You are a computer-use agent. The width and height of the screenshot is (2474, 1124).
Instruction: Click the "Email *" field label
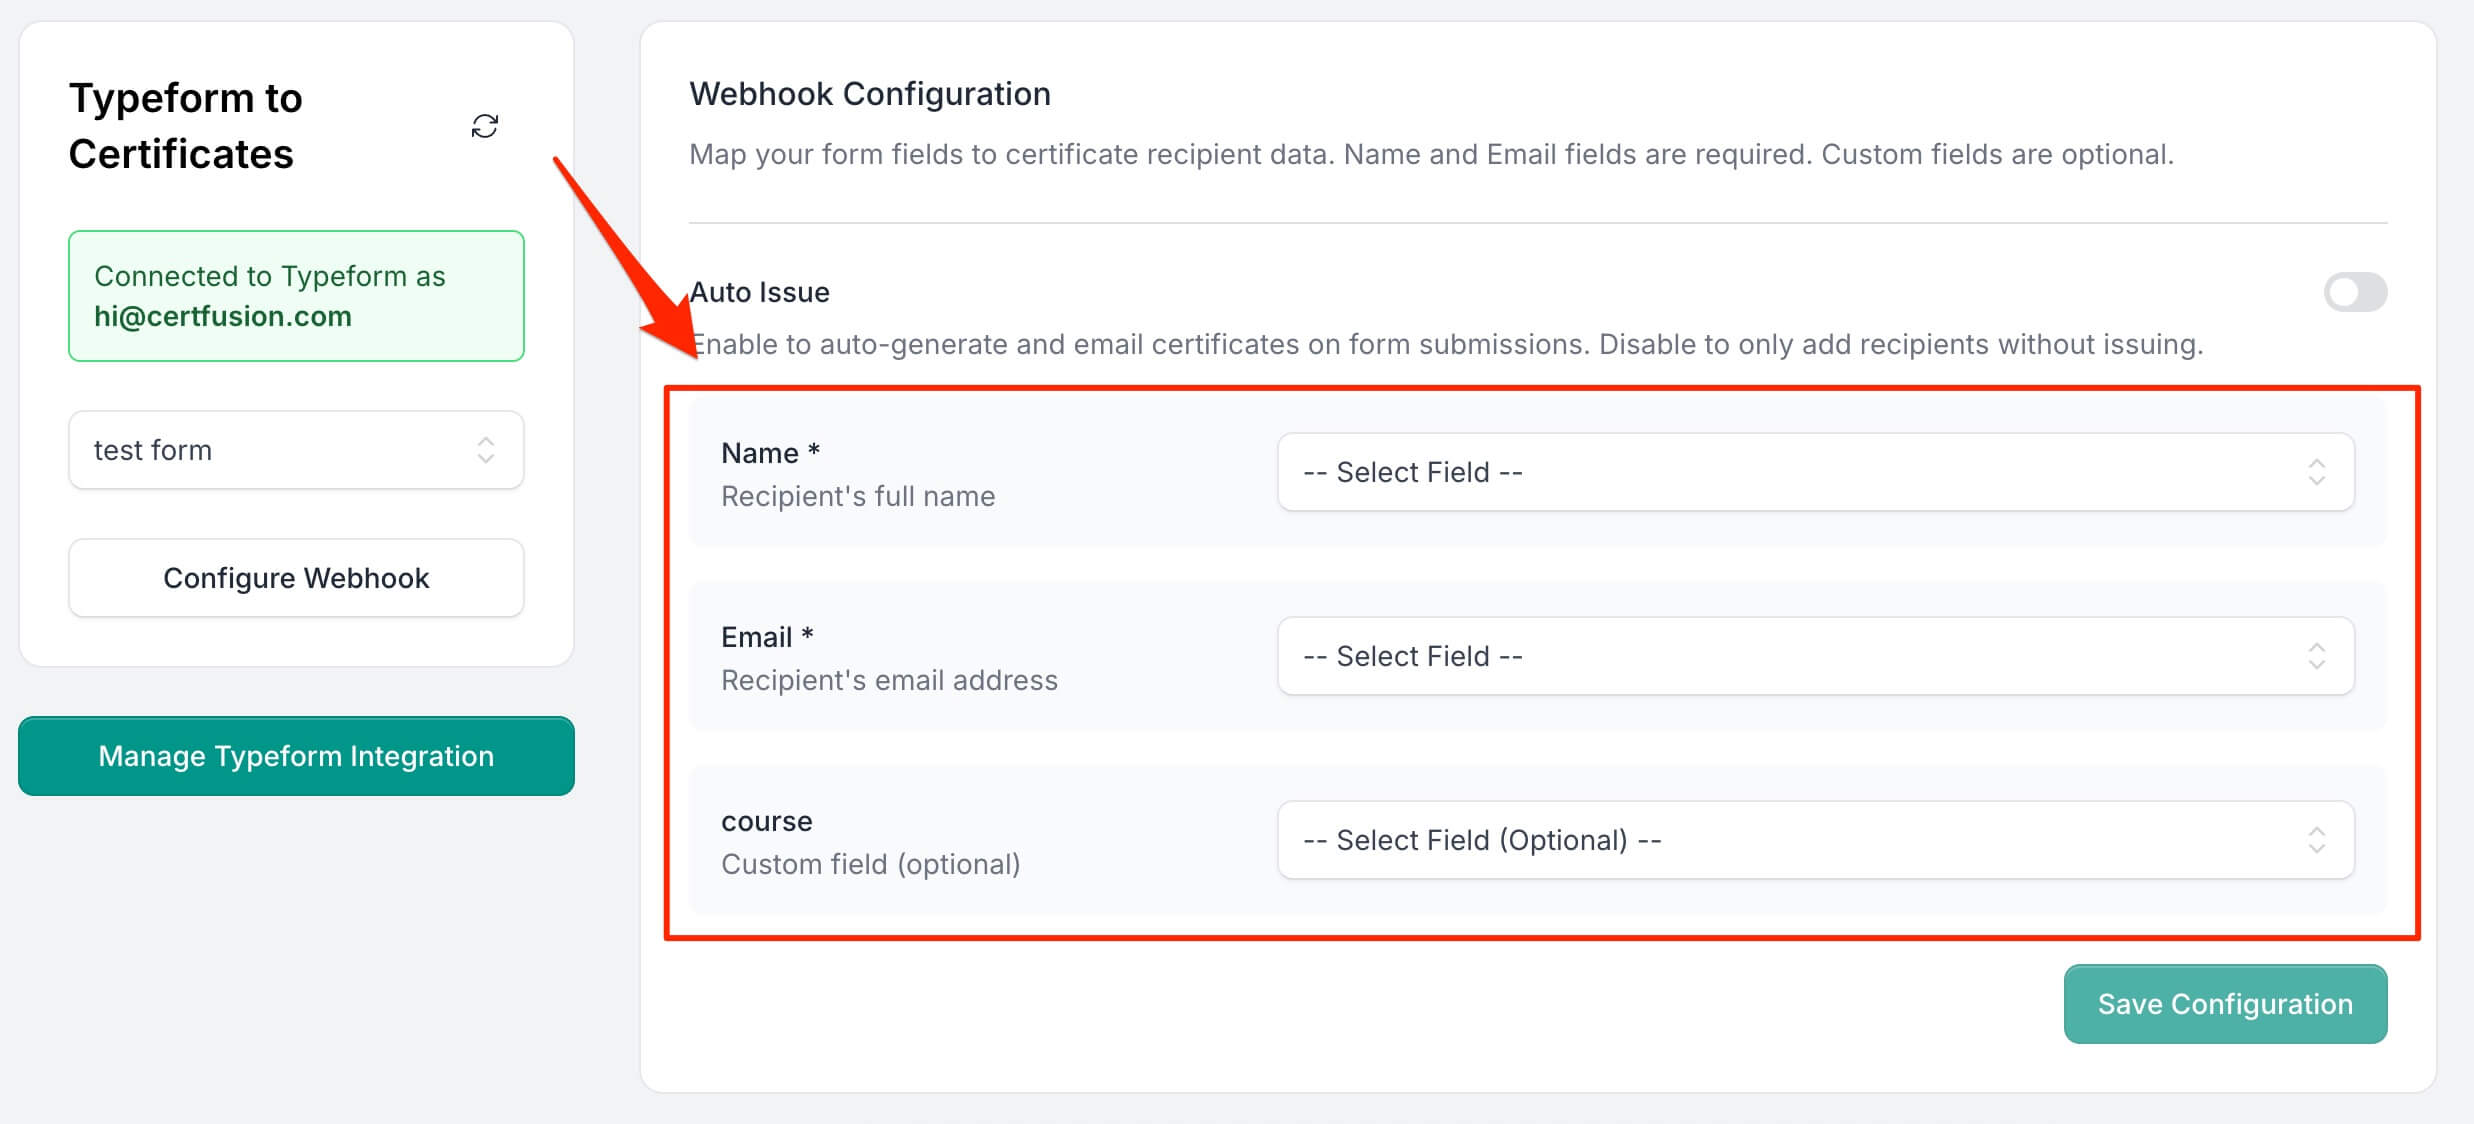[x=767, y=637]
